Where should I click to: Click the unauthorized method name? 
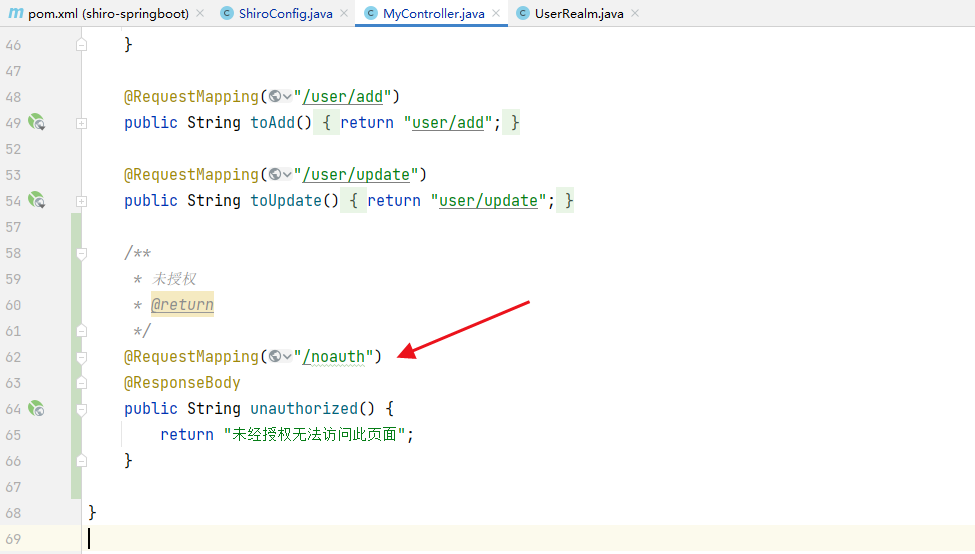(304, 409)
